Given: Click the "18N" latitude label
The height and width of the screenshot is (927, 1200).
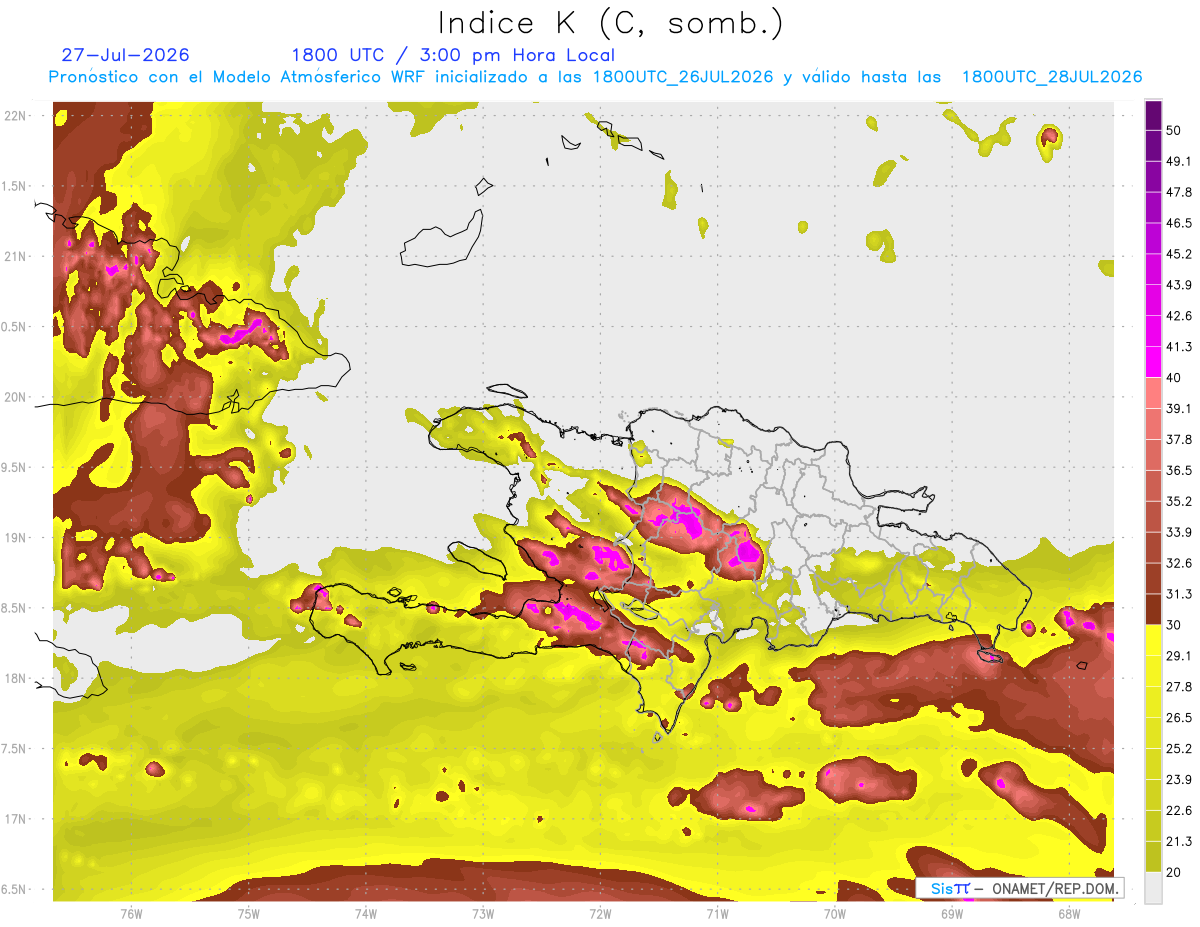Looking at the screenshot, I should 16,678.
